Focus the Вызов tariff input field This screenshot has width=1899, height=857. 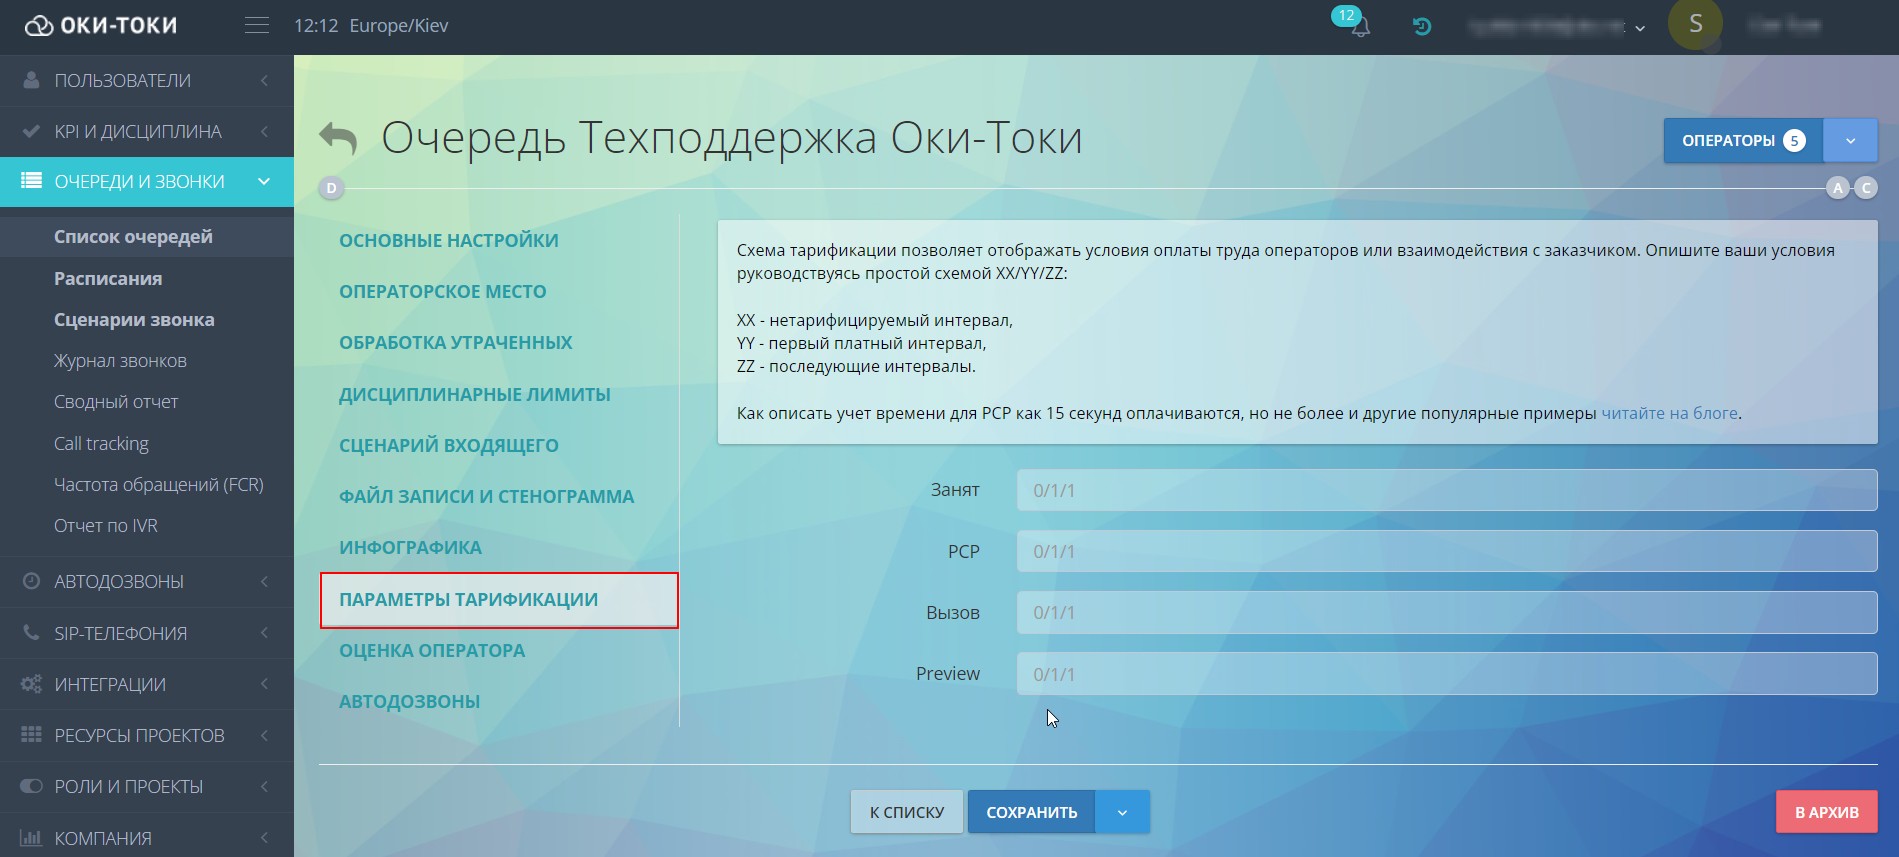(1447, 612)
